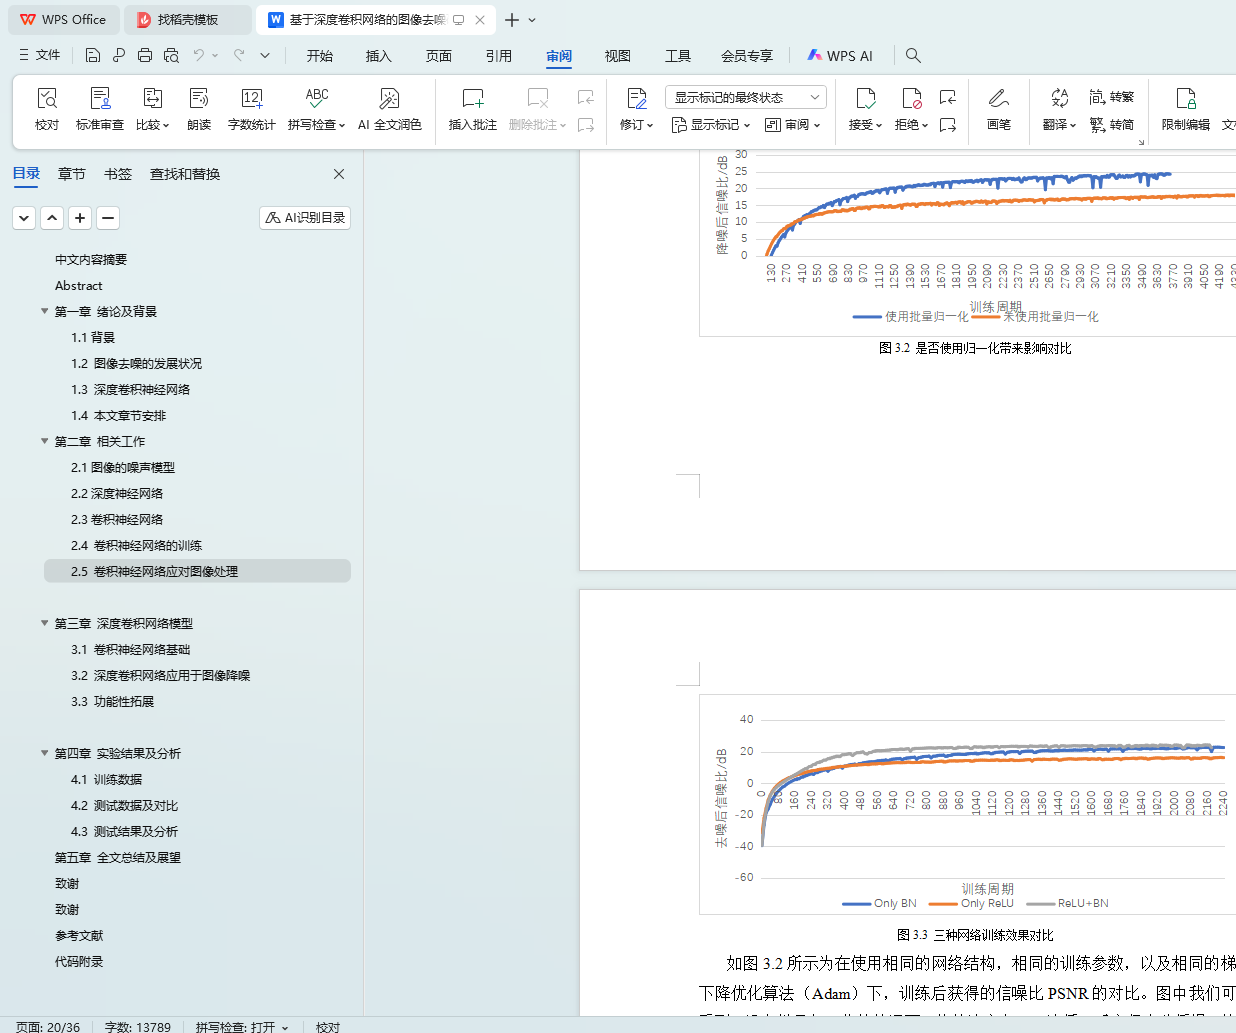Collapse 第一章 绪论及背景 in outline
This screenshot has height=1033, width=1236.
pyautogui.click(x=44, y=311)
